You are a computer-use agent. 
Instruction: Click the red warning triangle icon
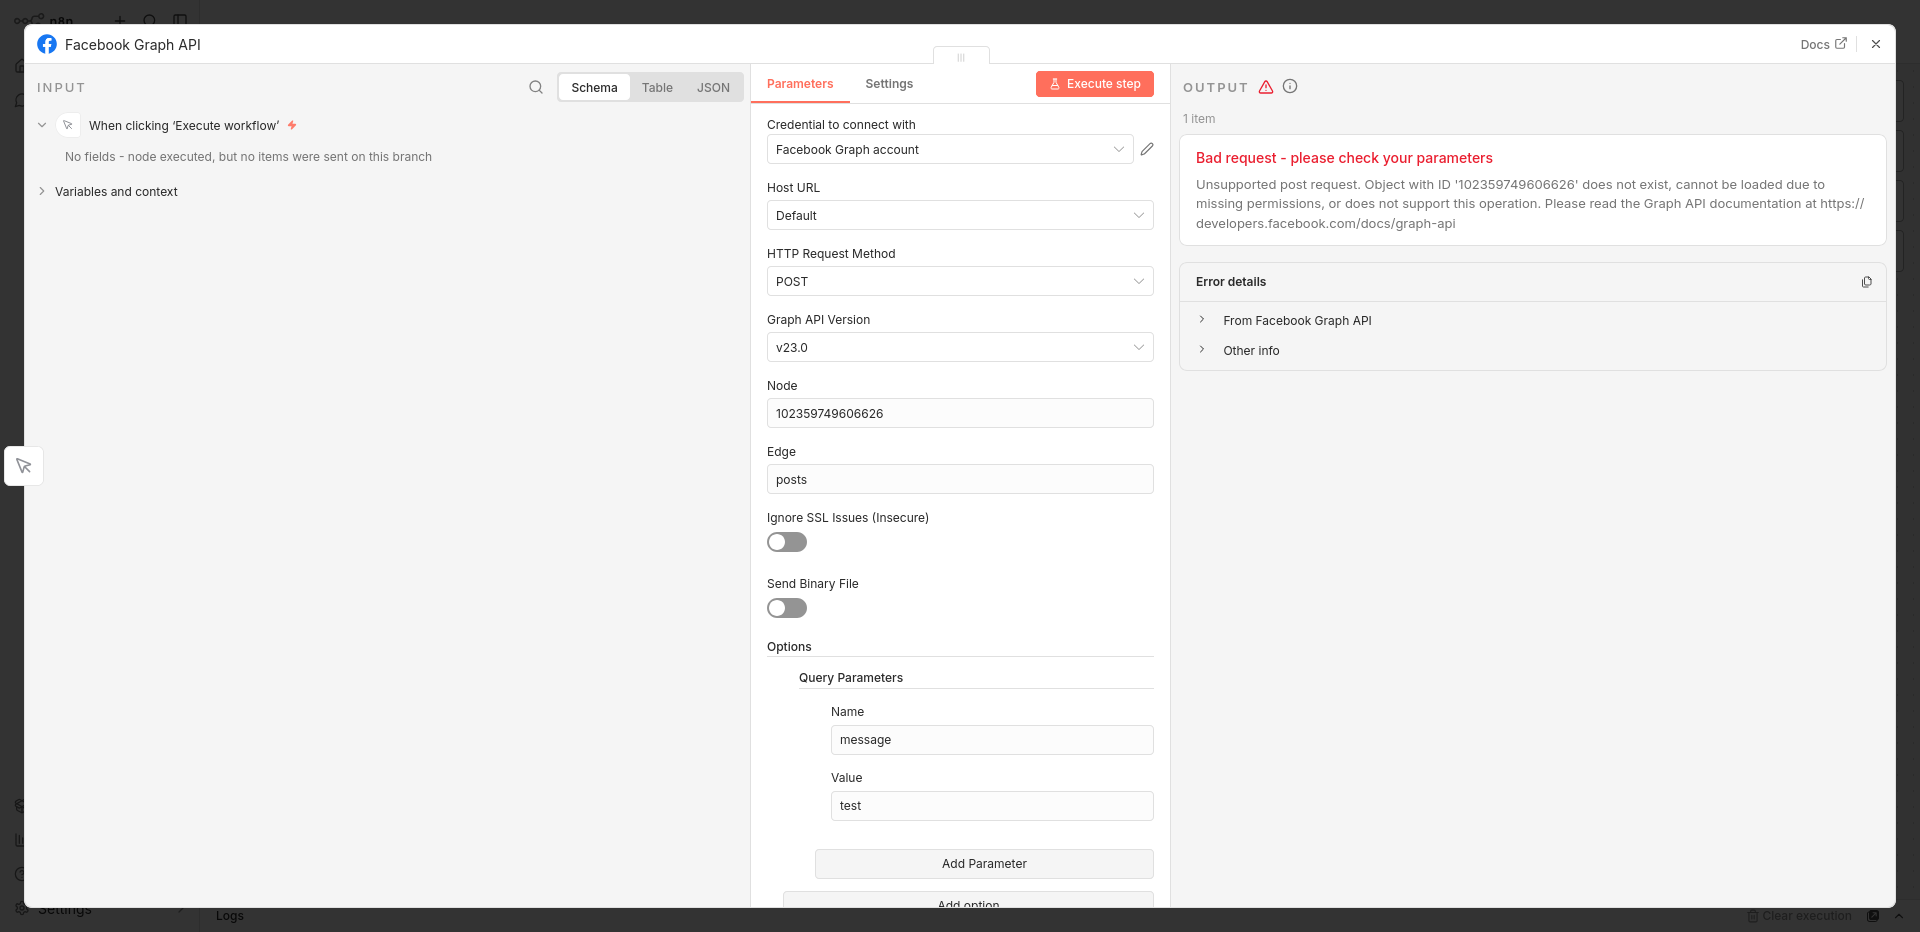pyautogui.click(x=1266, y=87)
